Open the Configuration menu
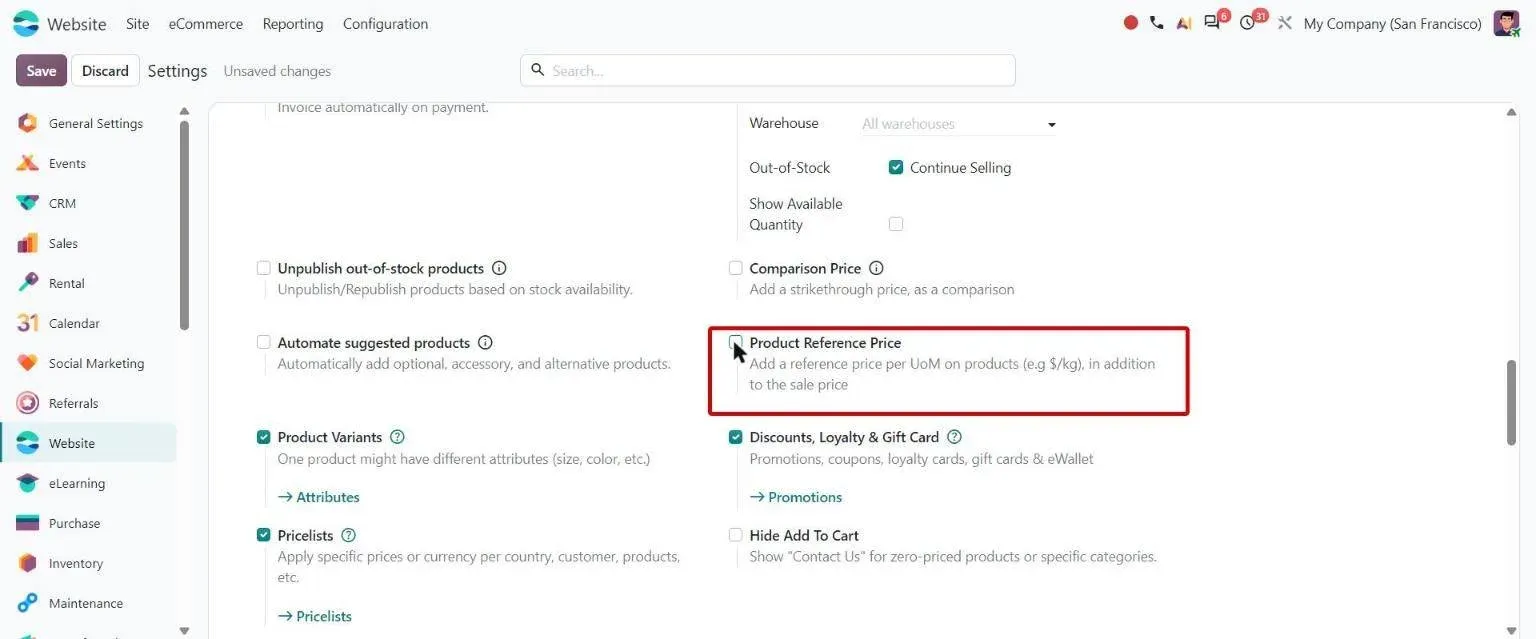 point(385,23)
